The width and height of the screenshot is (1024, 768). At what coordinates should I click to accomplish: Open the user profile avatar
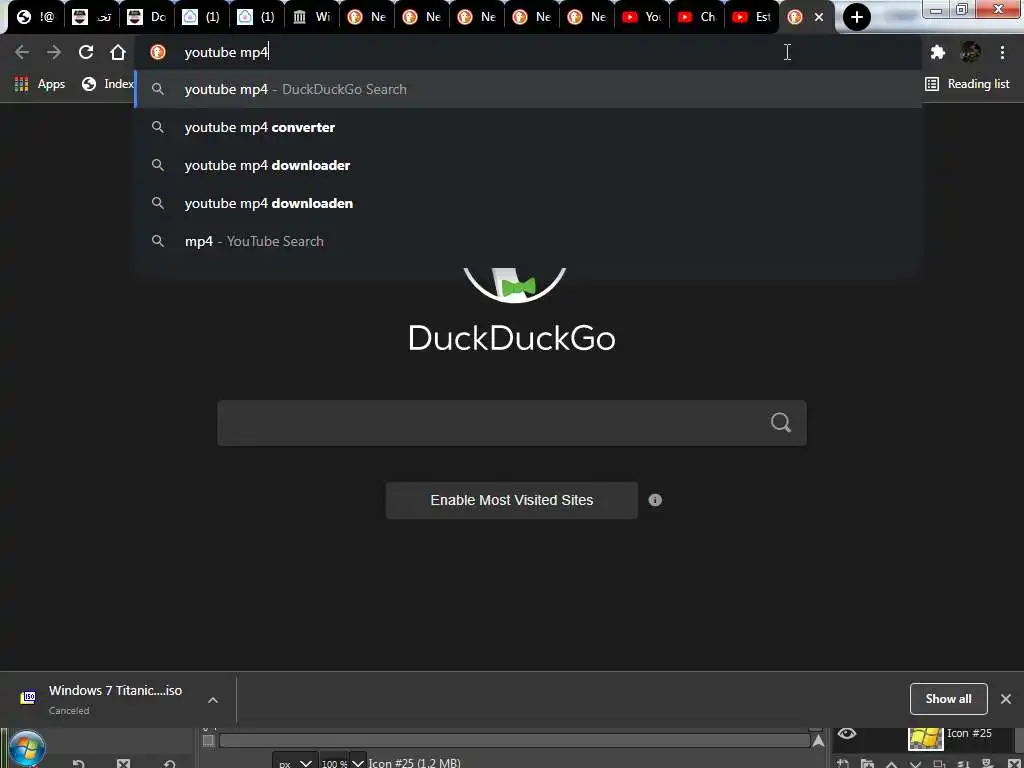[970, 52]
